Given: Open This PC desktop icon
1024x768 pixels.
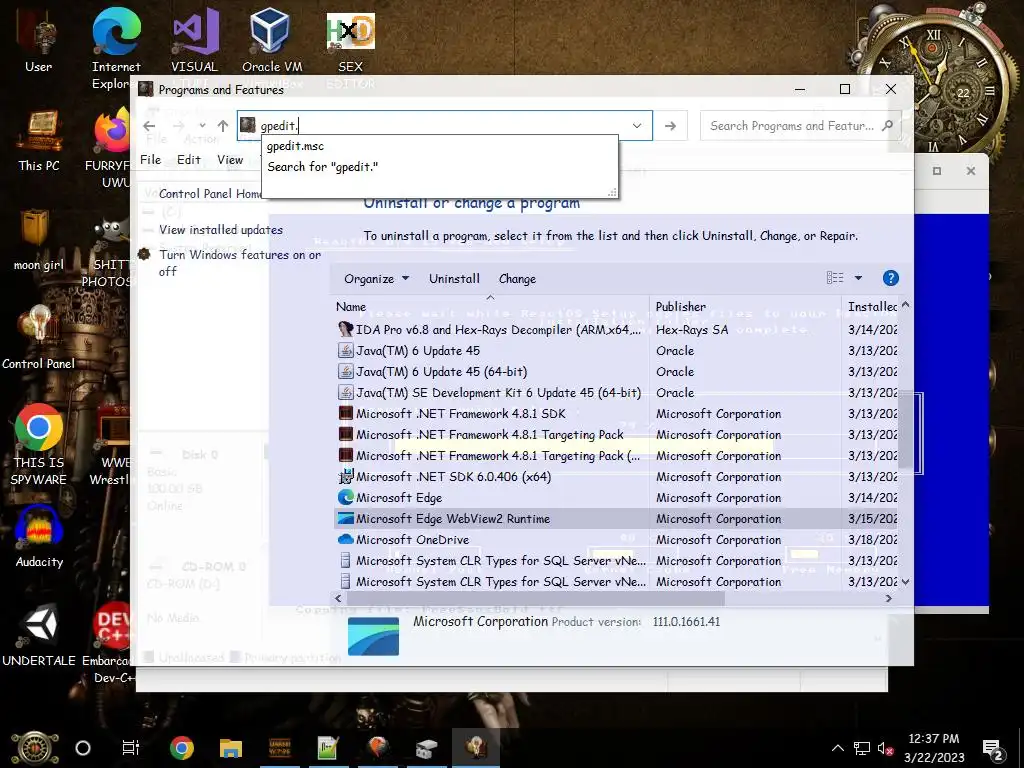Looking at the screenshot, I should tap(39, 141).
